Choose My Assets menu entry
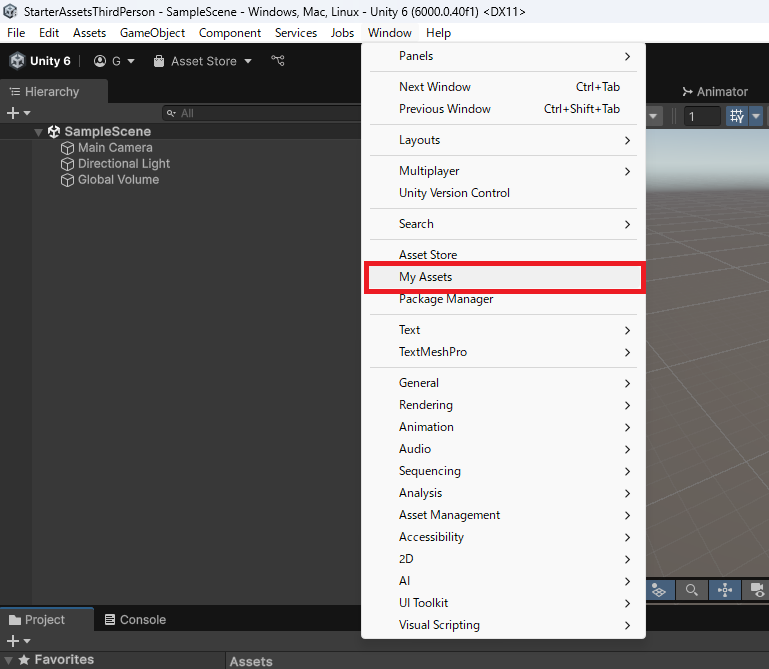The width and height of the screenshot is (769, 669). pyautogui.click(x=503, y=277)
